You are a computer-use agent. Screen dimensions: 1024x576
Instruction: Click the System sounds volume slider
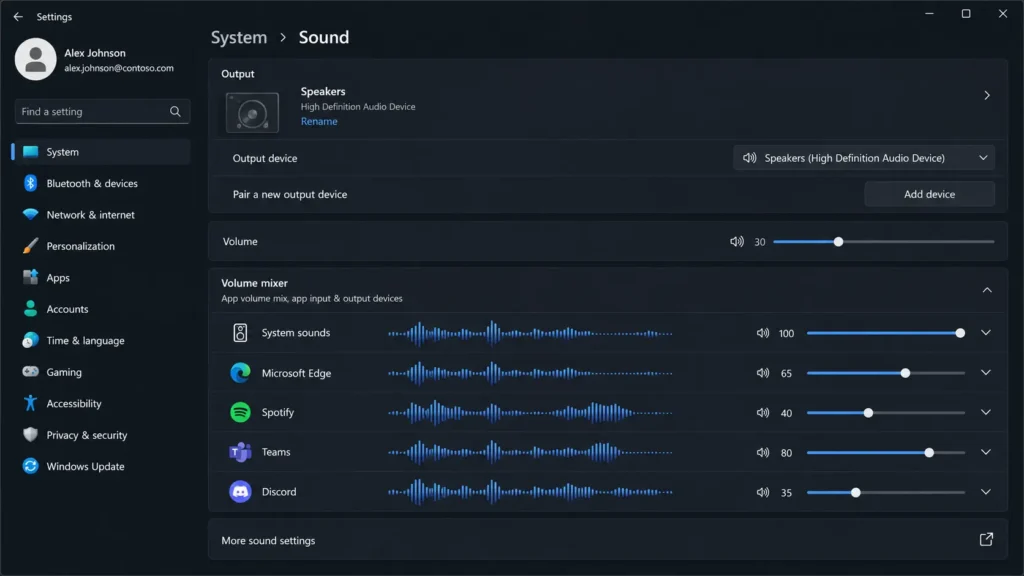[x=886, y=333]
